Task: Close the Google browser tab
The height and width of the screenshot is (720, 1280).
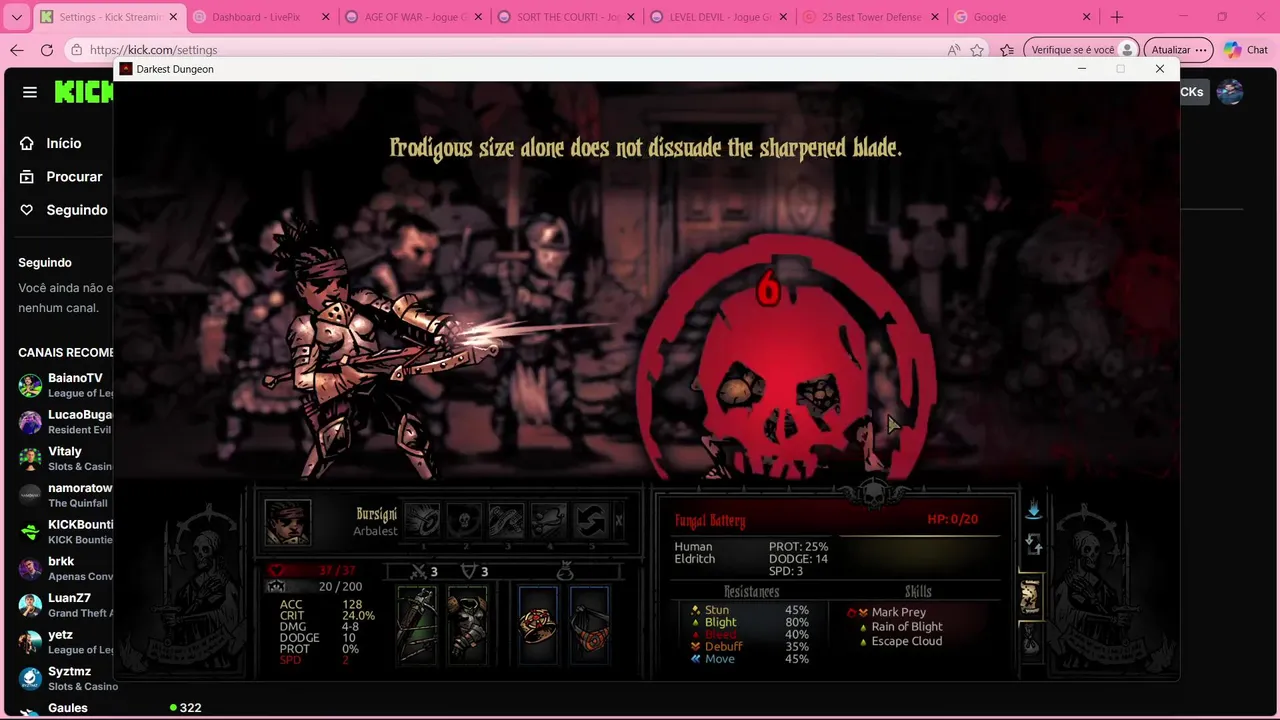Action: (x=1087, y=17)
